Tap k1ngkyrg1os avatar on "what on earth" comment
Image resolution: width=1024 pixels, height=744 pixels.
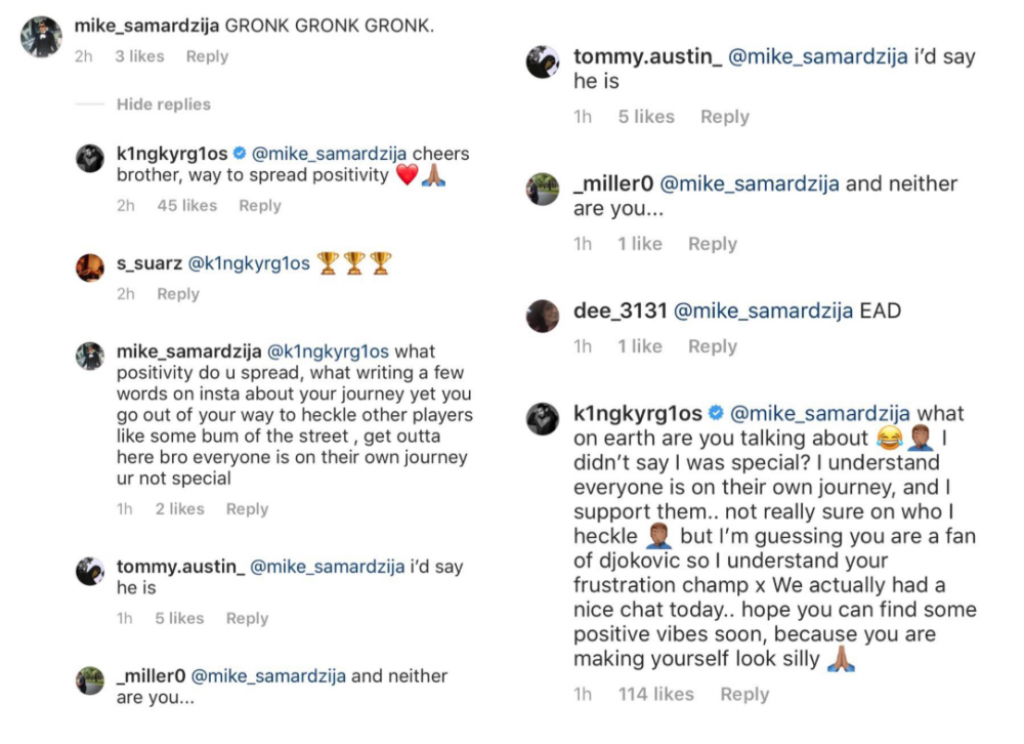542,420
